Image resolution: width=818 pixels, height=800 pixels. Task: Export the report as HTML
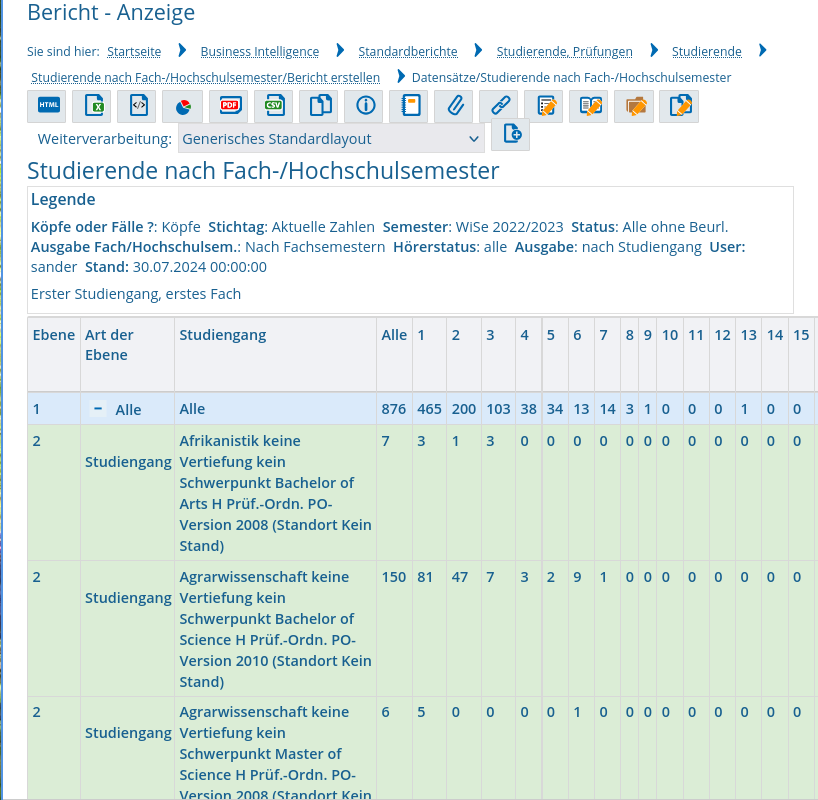[x=47, y=106]
